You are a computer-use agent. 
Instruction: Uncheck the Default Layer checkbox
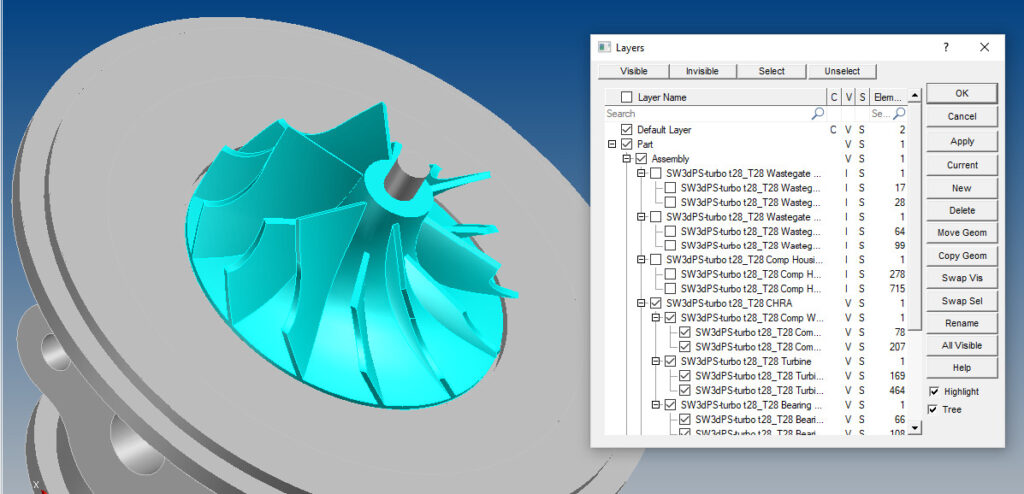point(626,130)
